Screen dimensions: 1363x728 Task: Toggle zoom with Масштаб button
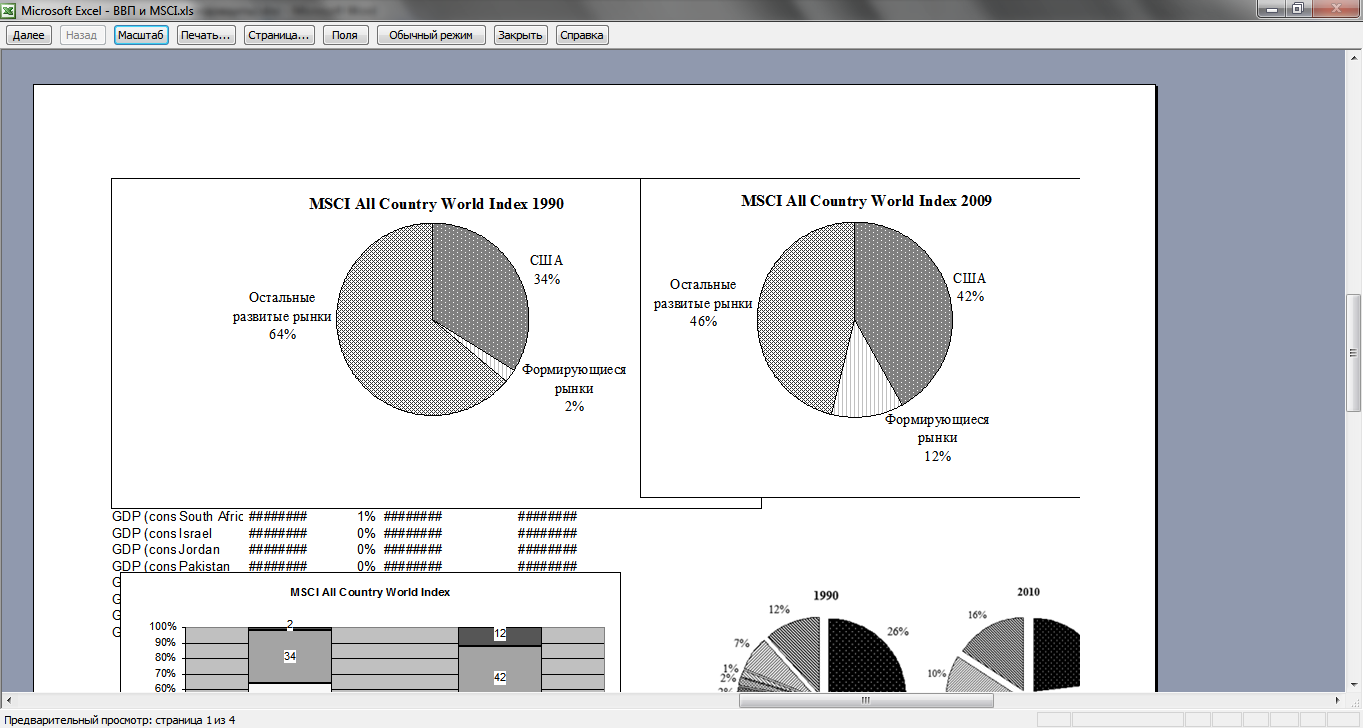(141, 35)
